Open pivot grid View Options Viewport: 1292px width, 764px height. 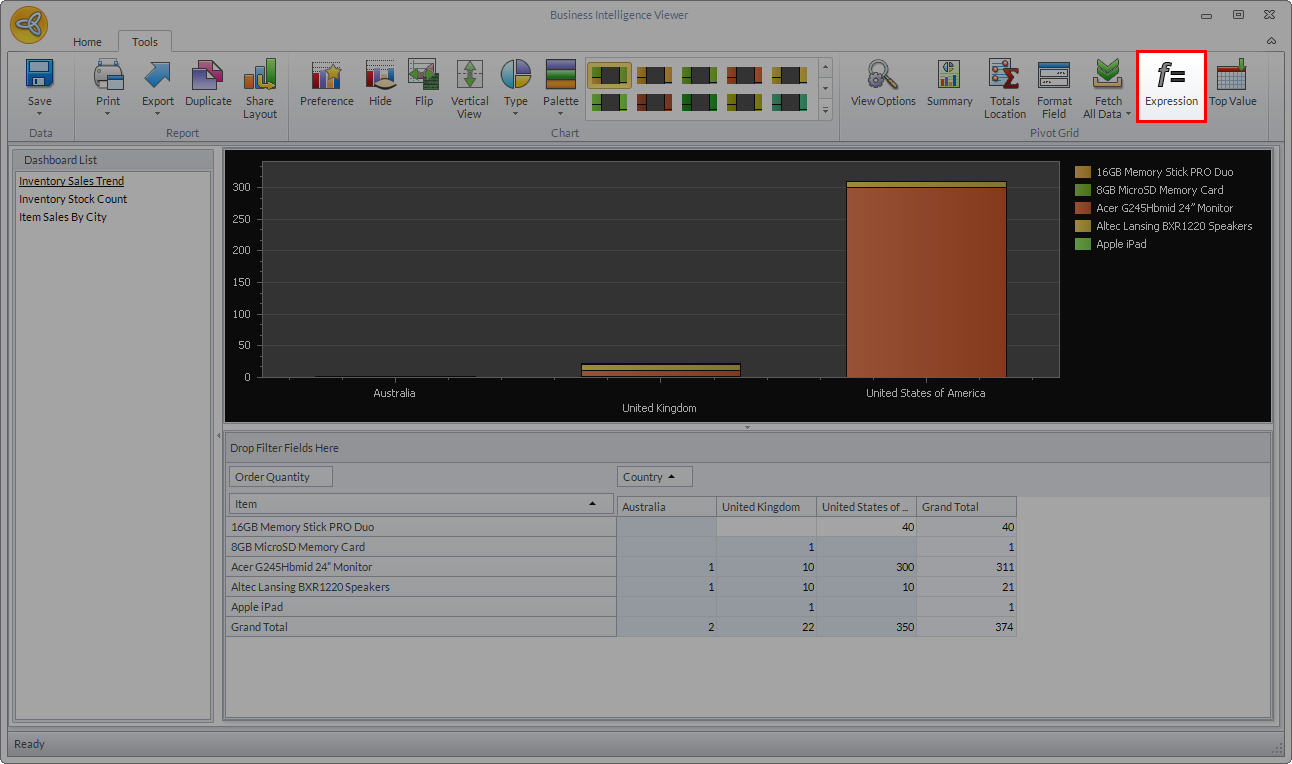pos(882,84)
